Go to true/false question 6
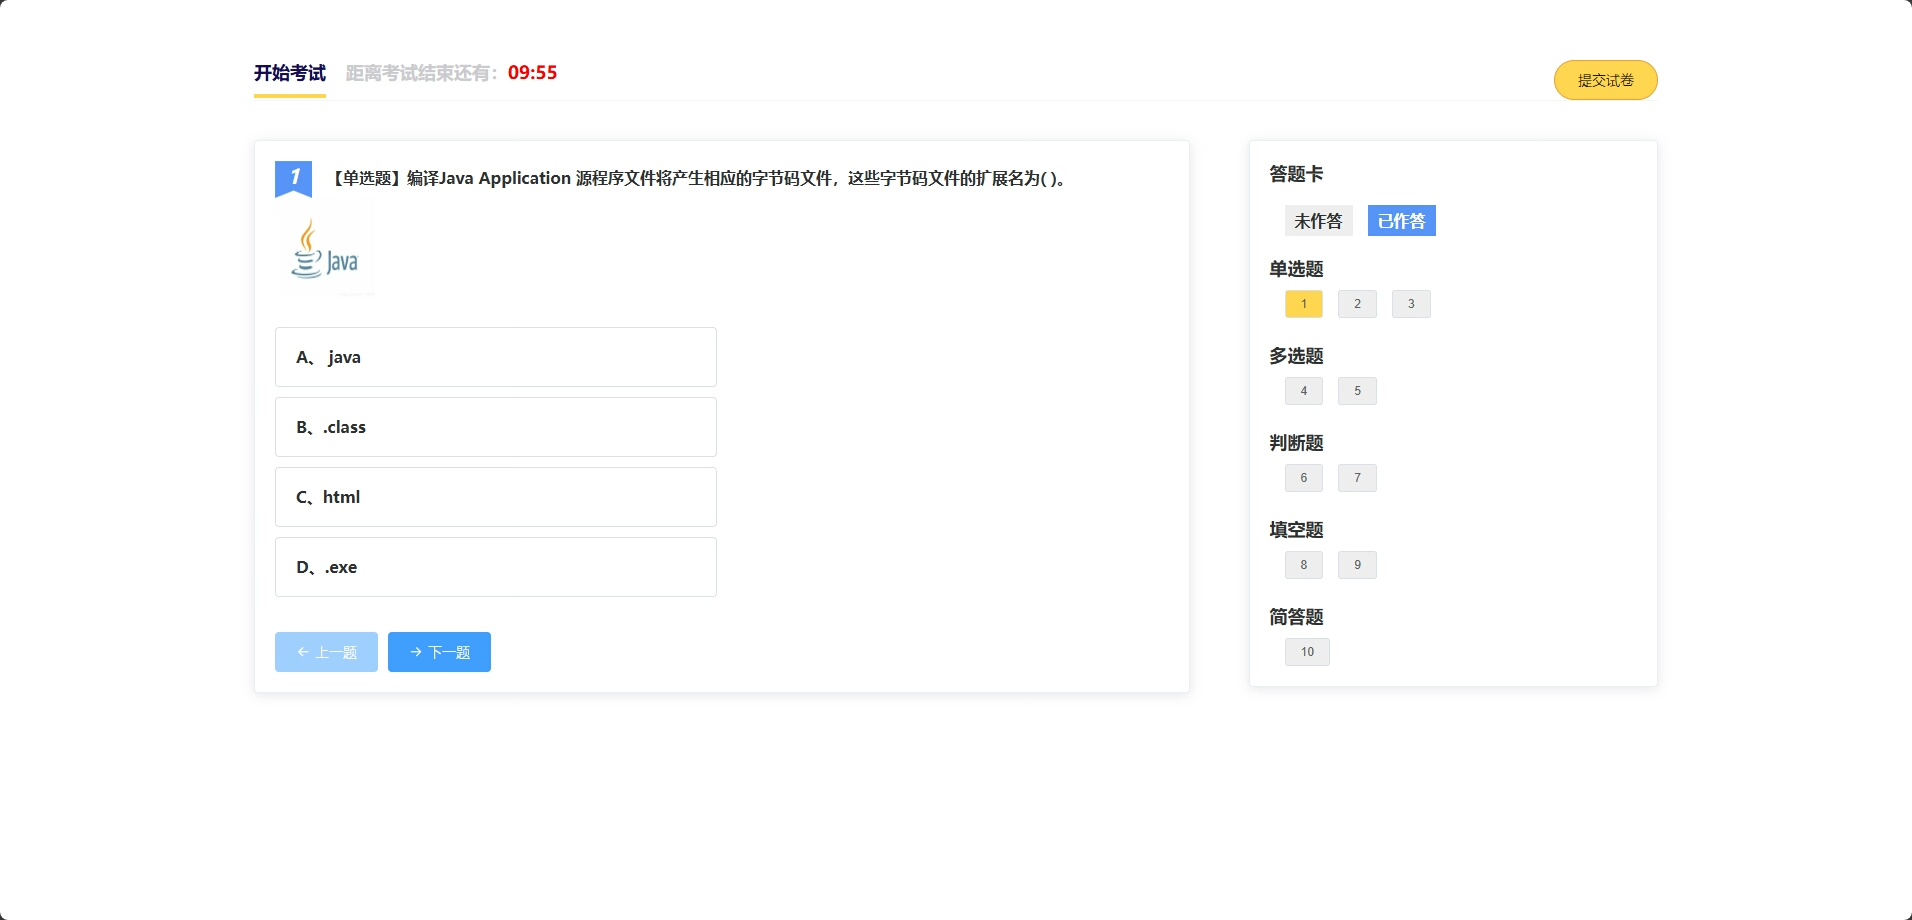1912x920 pixels. tap(1303, 478)
